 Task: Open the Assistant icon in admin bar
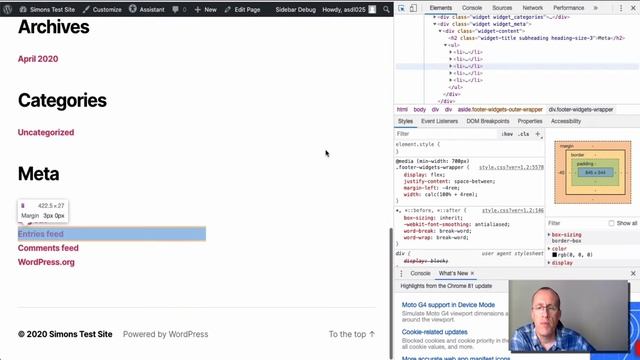click(133, 9)
